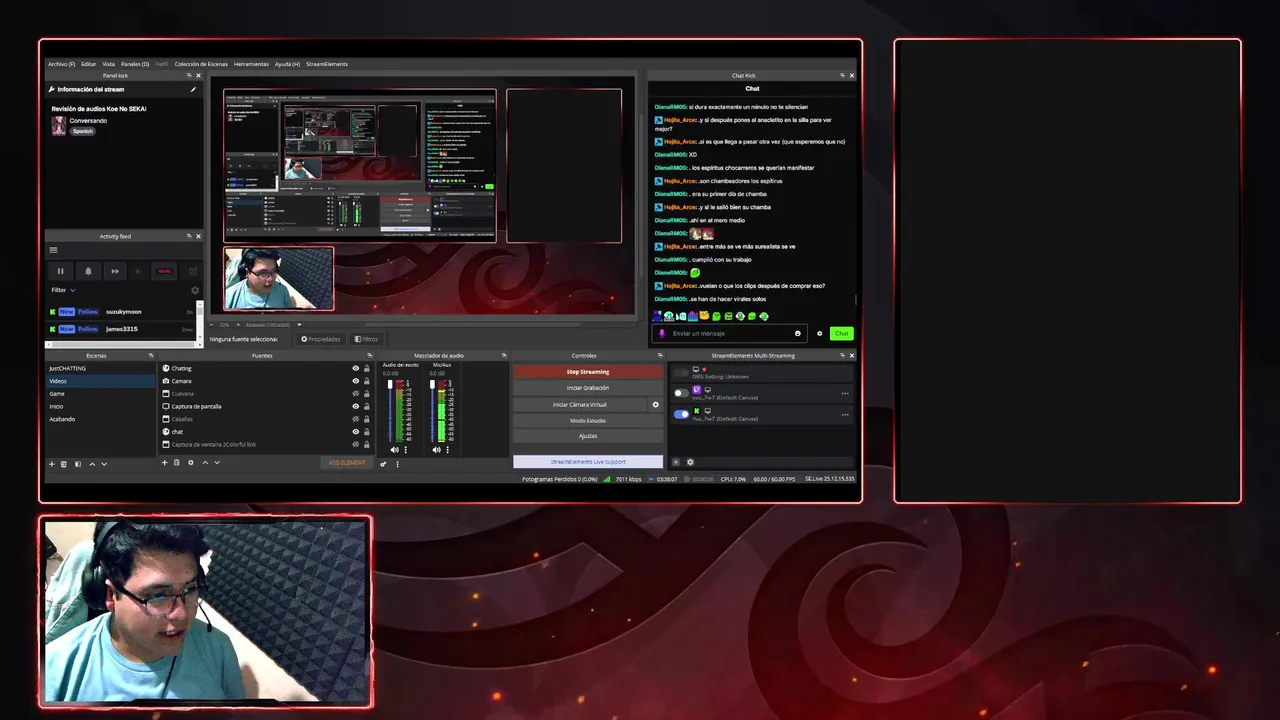The width and height of the screenshot is (1280, 720).
Task: Click the chat message input field
Action: pyautogui.click(x=730, y=334)
